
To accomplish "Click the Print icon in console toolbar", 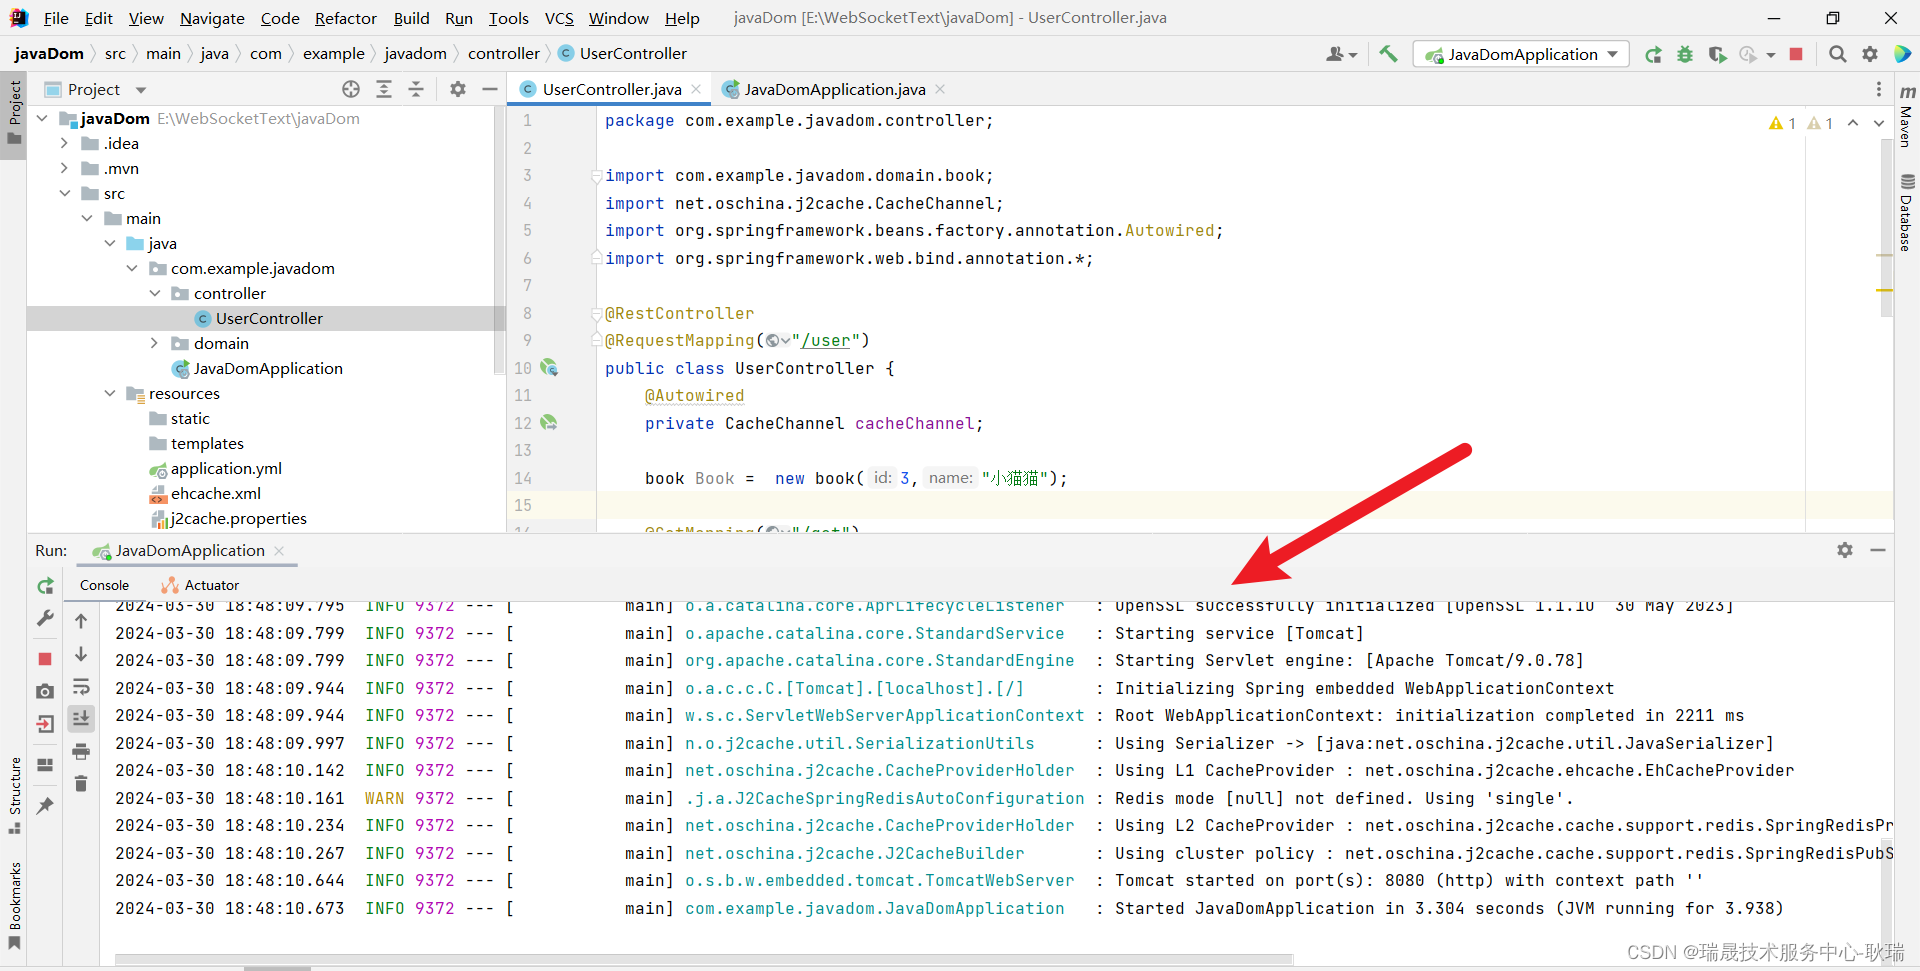I will (81, 751).
